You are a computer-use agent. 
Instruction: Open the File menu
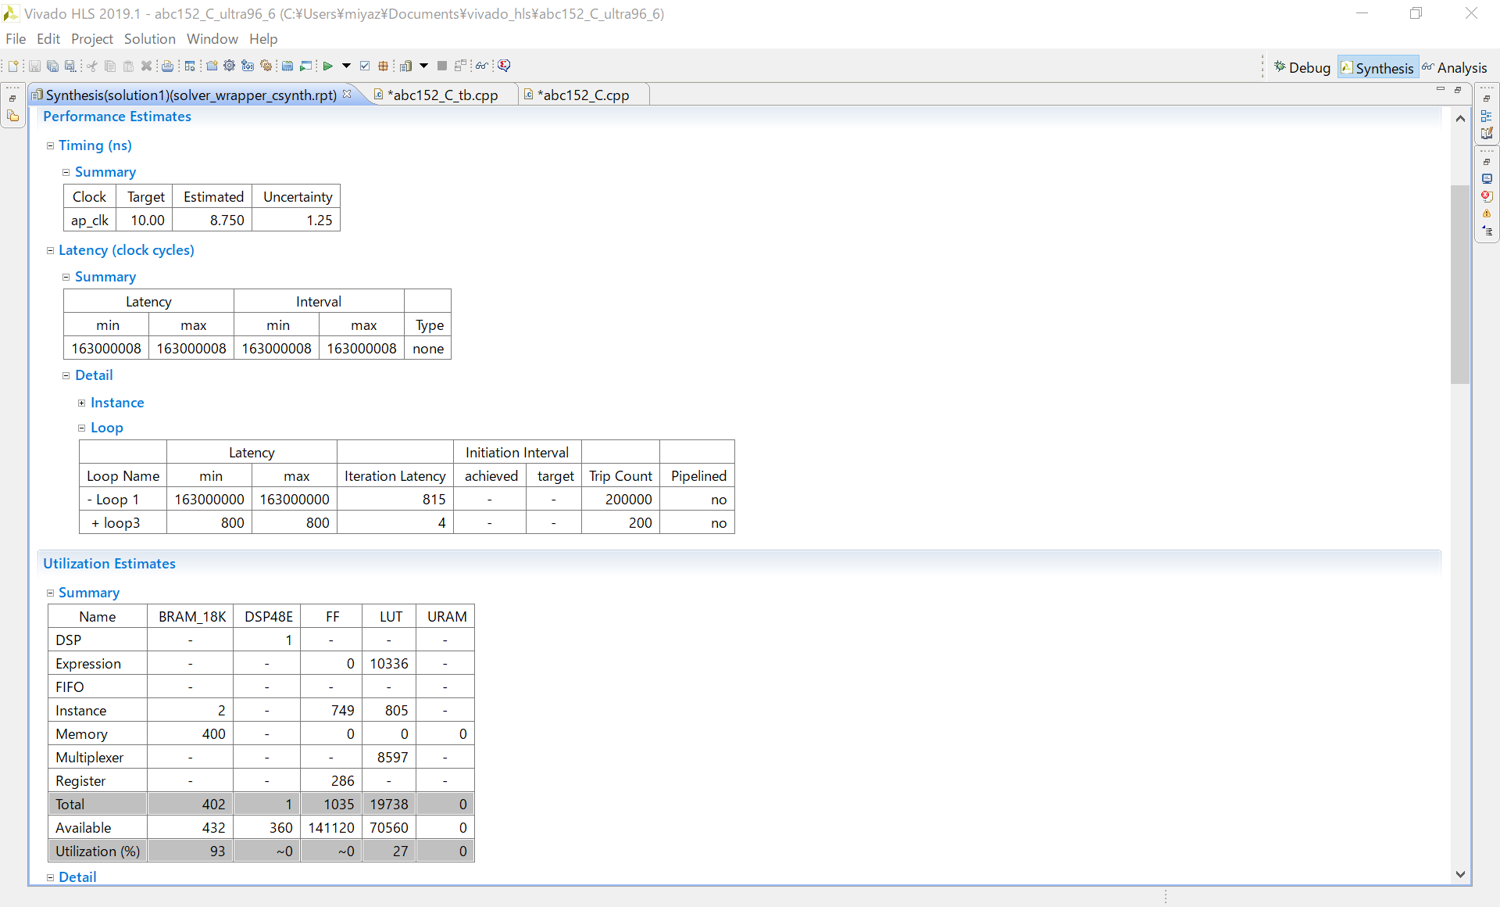16,39
